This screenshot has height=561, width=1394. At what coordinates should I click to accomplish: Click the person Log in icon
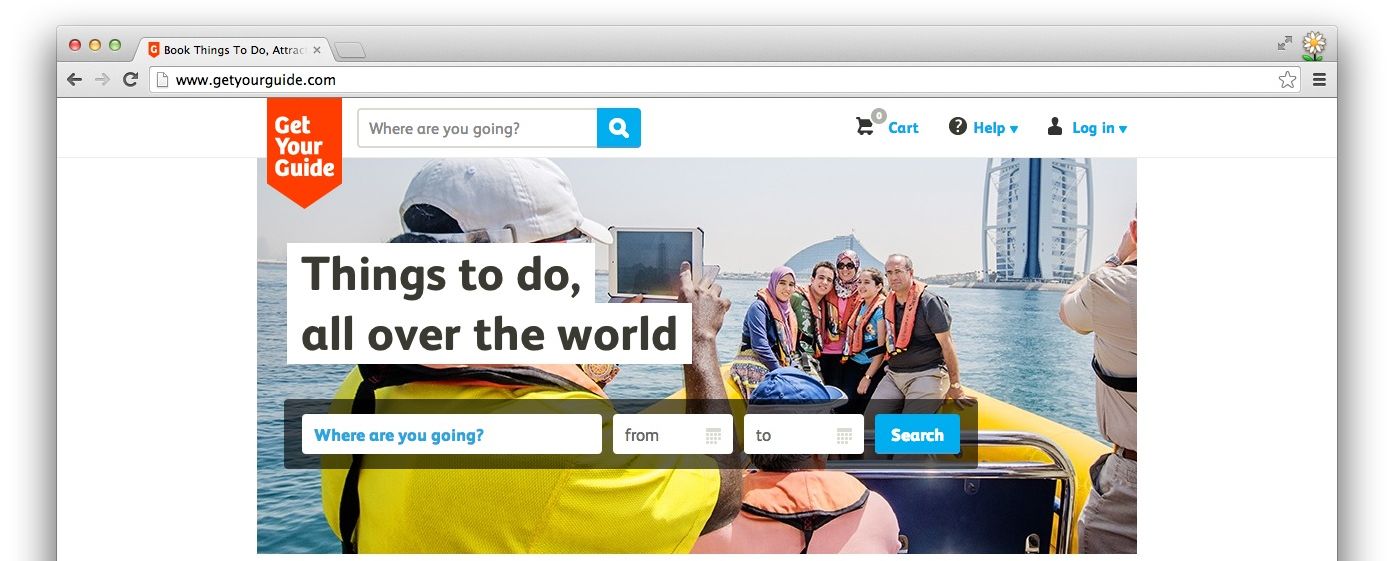1055,126
